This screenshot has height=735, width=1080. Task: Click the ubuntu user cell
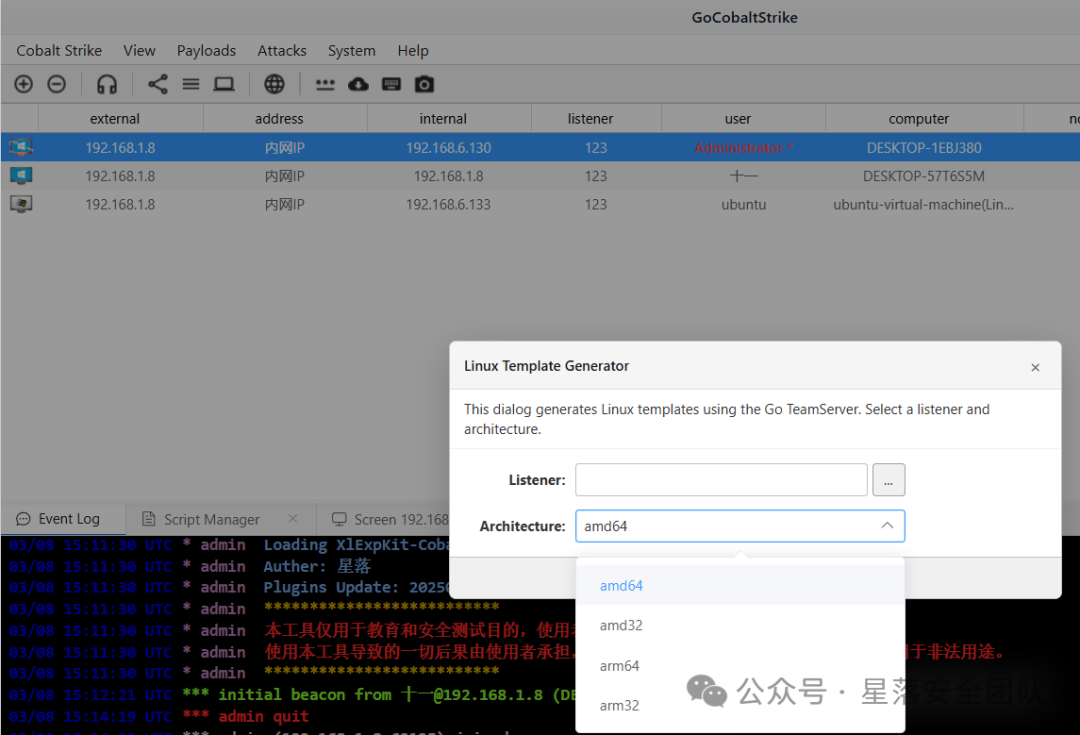pos(743,204)
